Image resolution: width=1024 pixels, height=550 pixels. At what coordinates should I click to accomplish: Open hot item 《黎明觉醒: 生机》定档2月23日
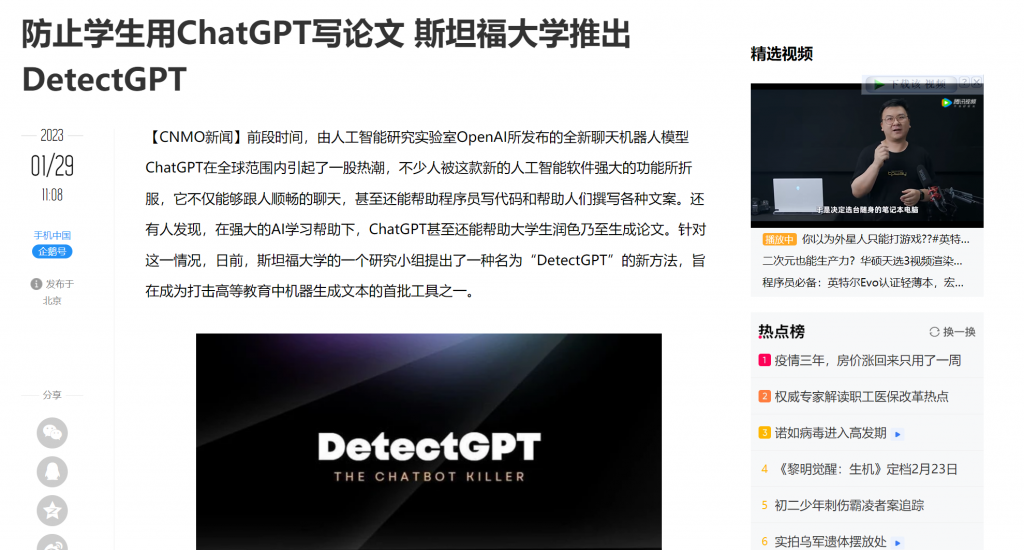coord(866,469)
